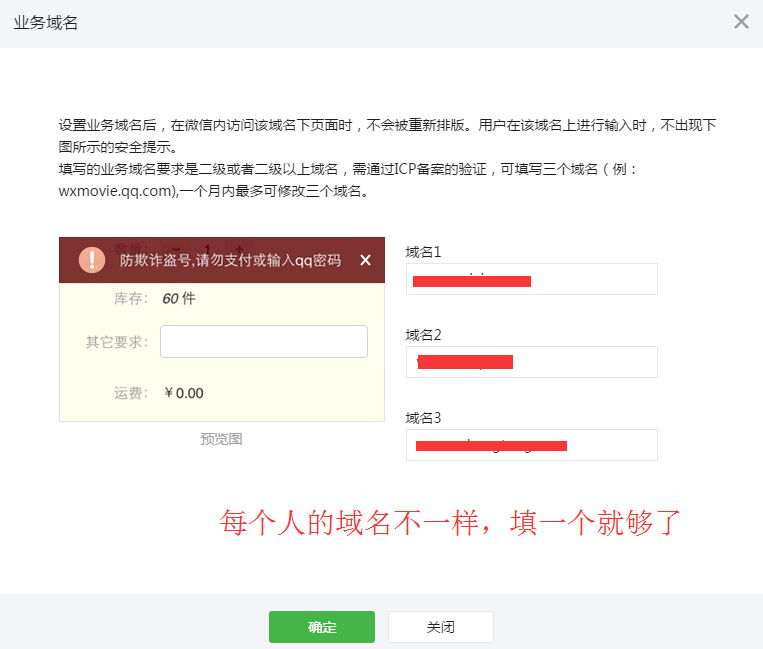Click the minus quantity stepper in the preview
Viewport: 763px width, 649px height.
pos(175,248)
